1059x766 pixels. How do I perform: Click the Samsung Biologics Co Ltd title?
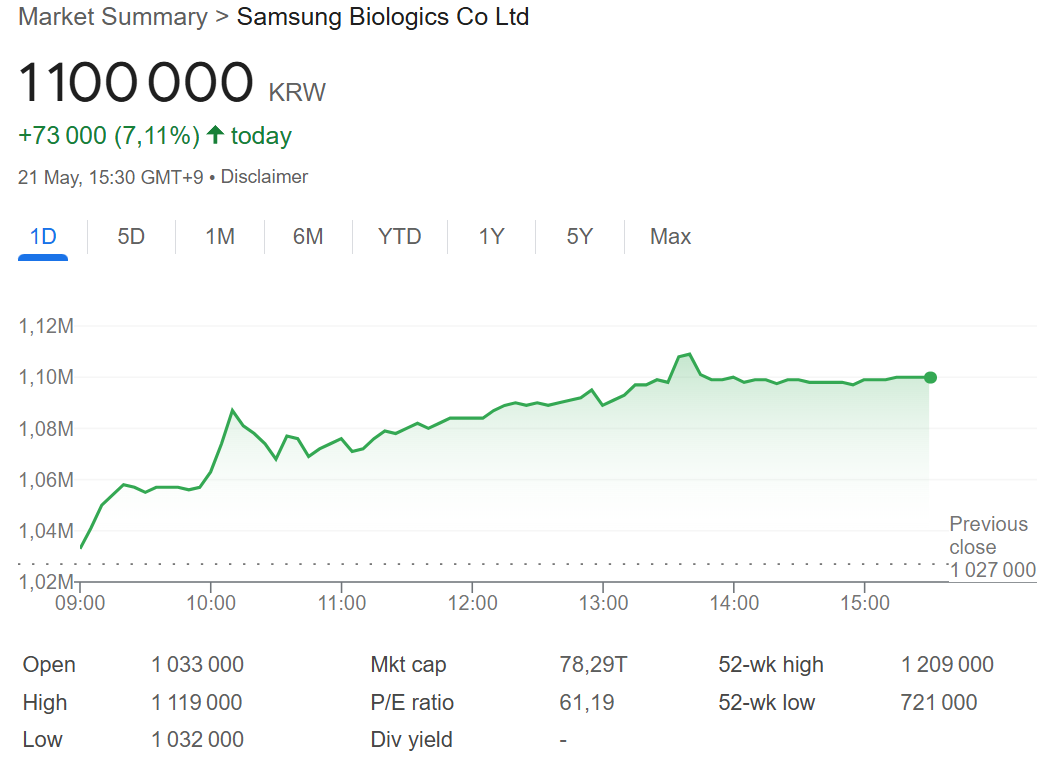383,17
